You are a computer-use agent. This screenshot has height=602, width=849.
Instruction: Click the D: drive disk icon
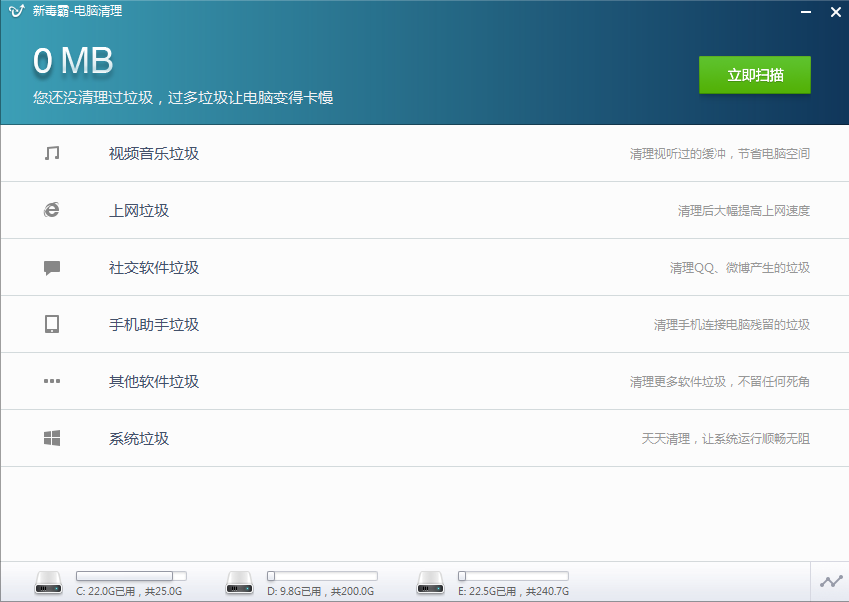pos(240,582)
